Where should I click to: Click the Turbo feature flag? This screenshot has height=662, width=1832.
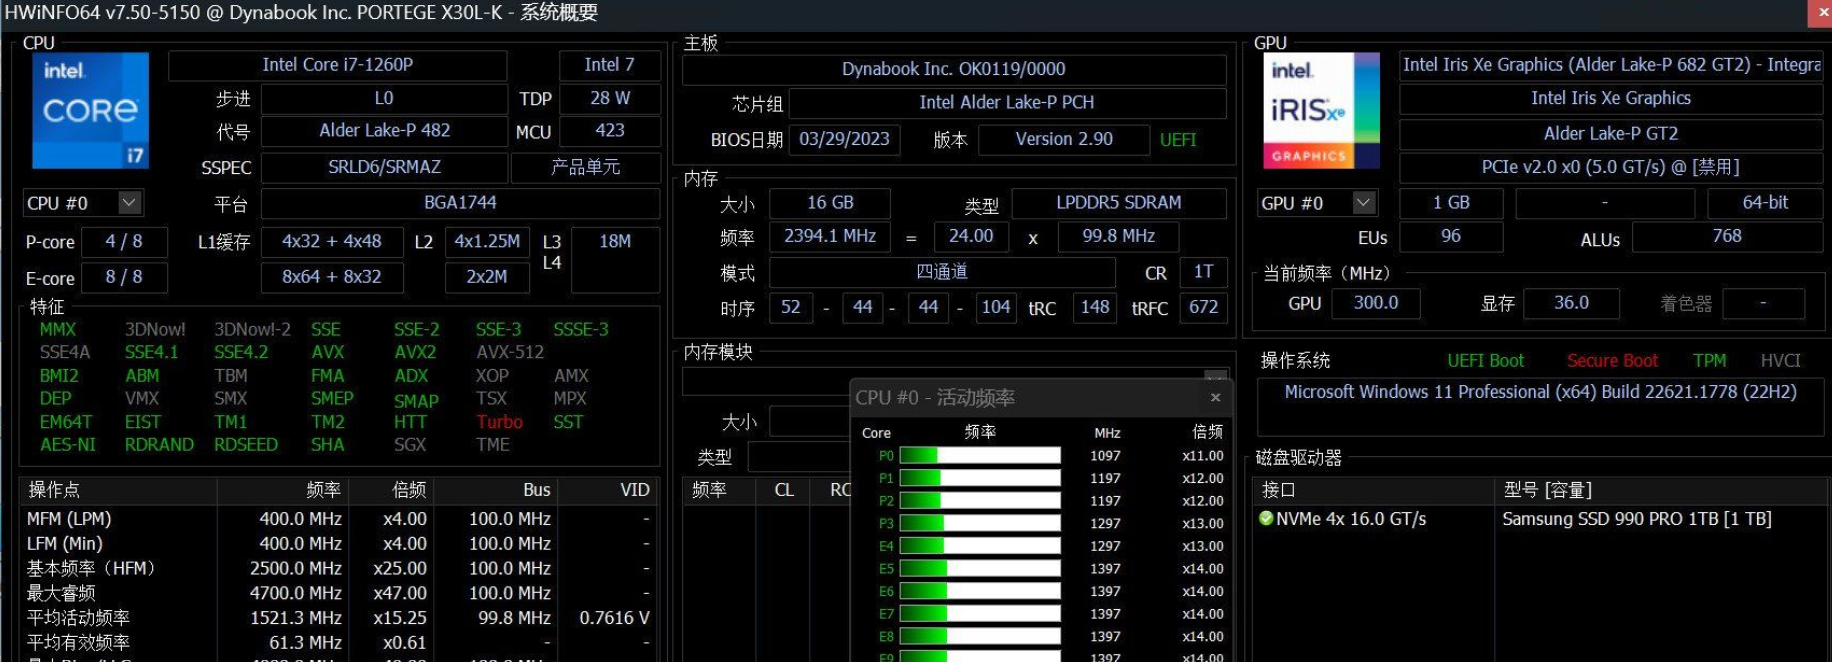point(499,421)
